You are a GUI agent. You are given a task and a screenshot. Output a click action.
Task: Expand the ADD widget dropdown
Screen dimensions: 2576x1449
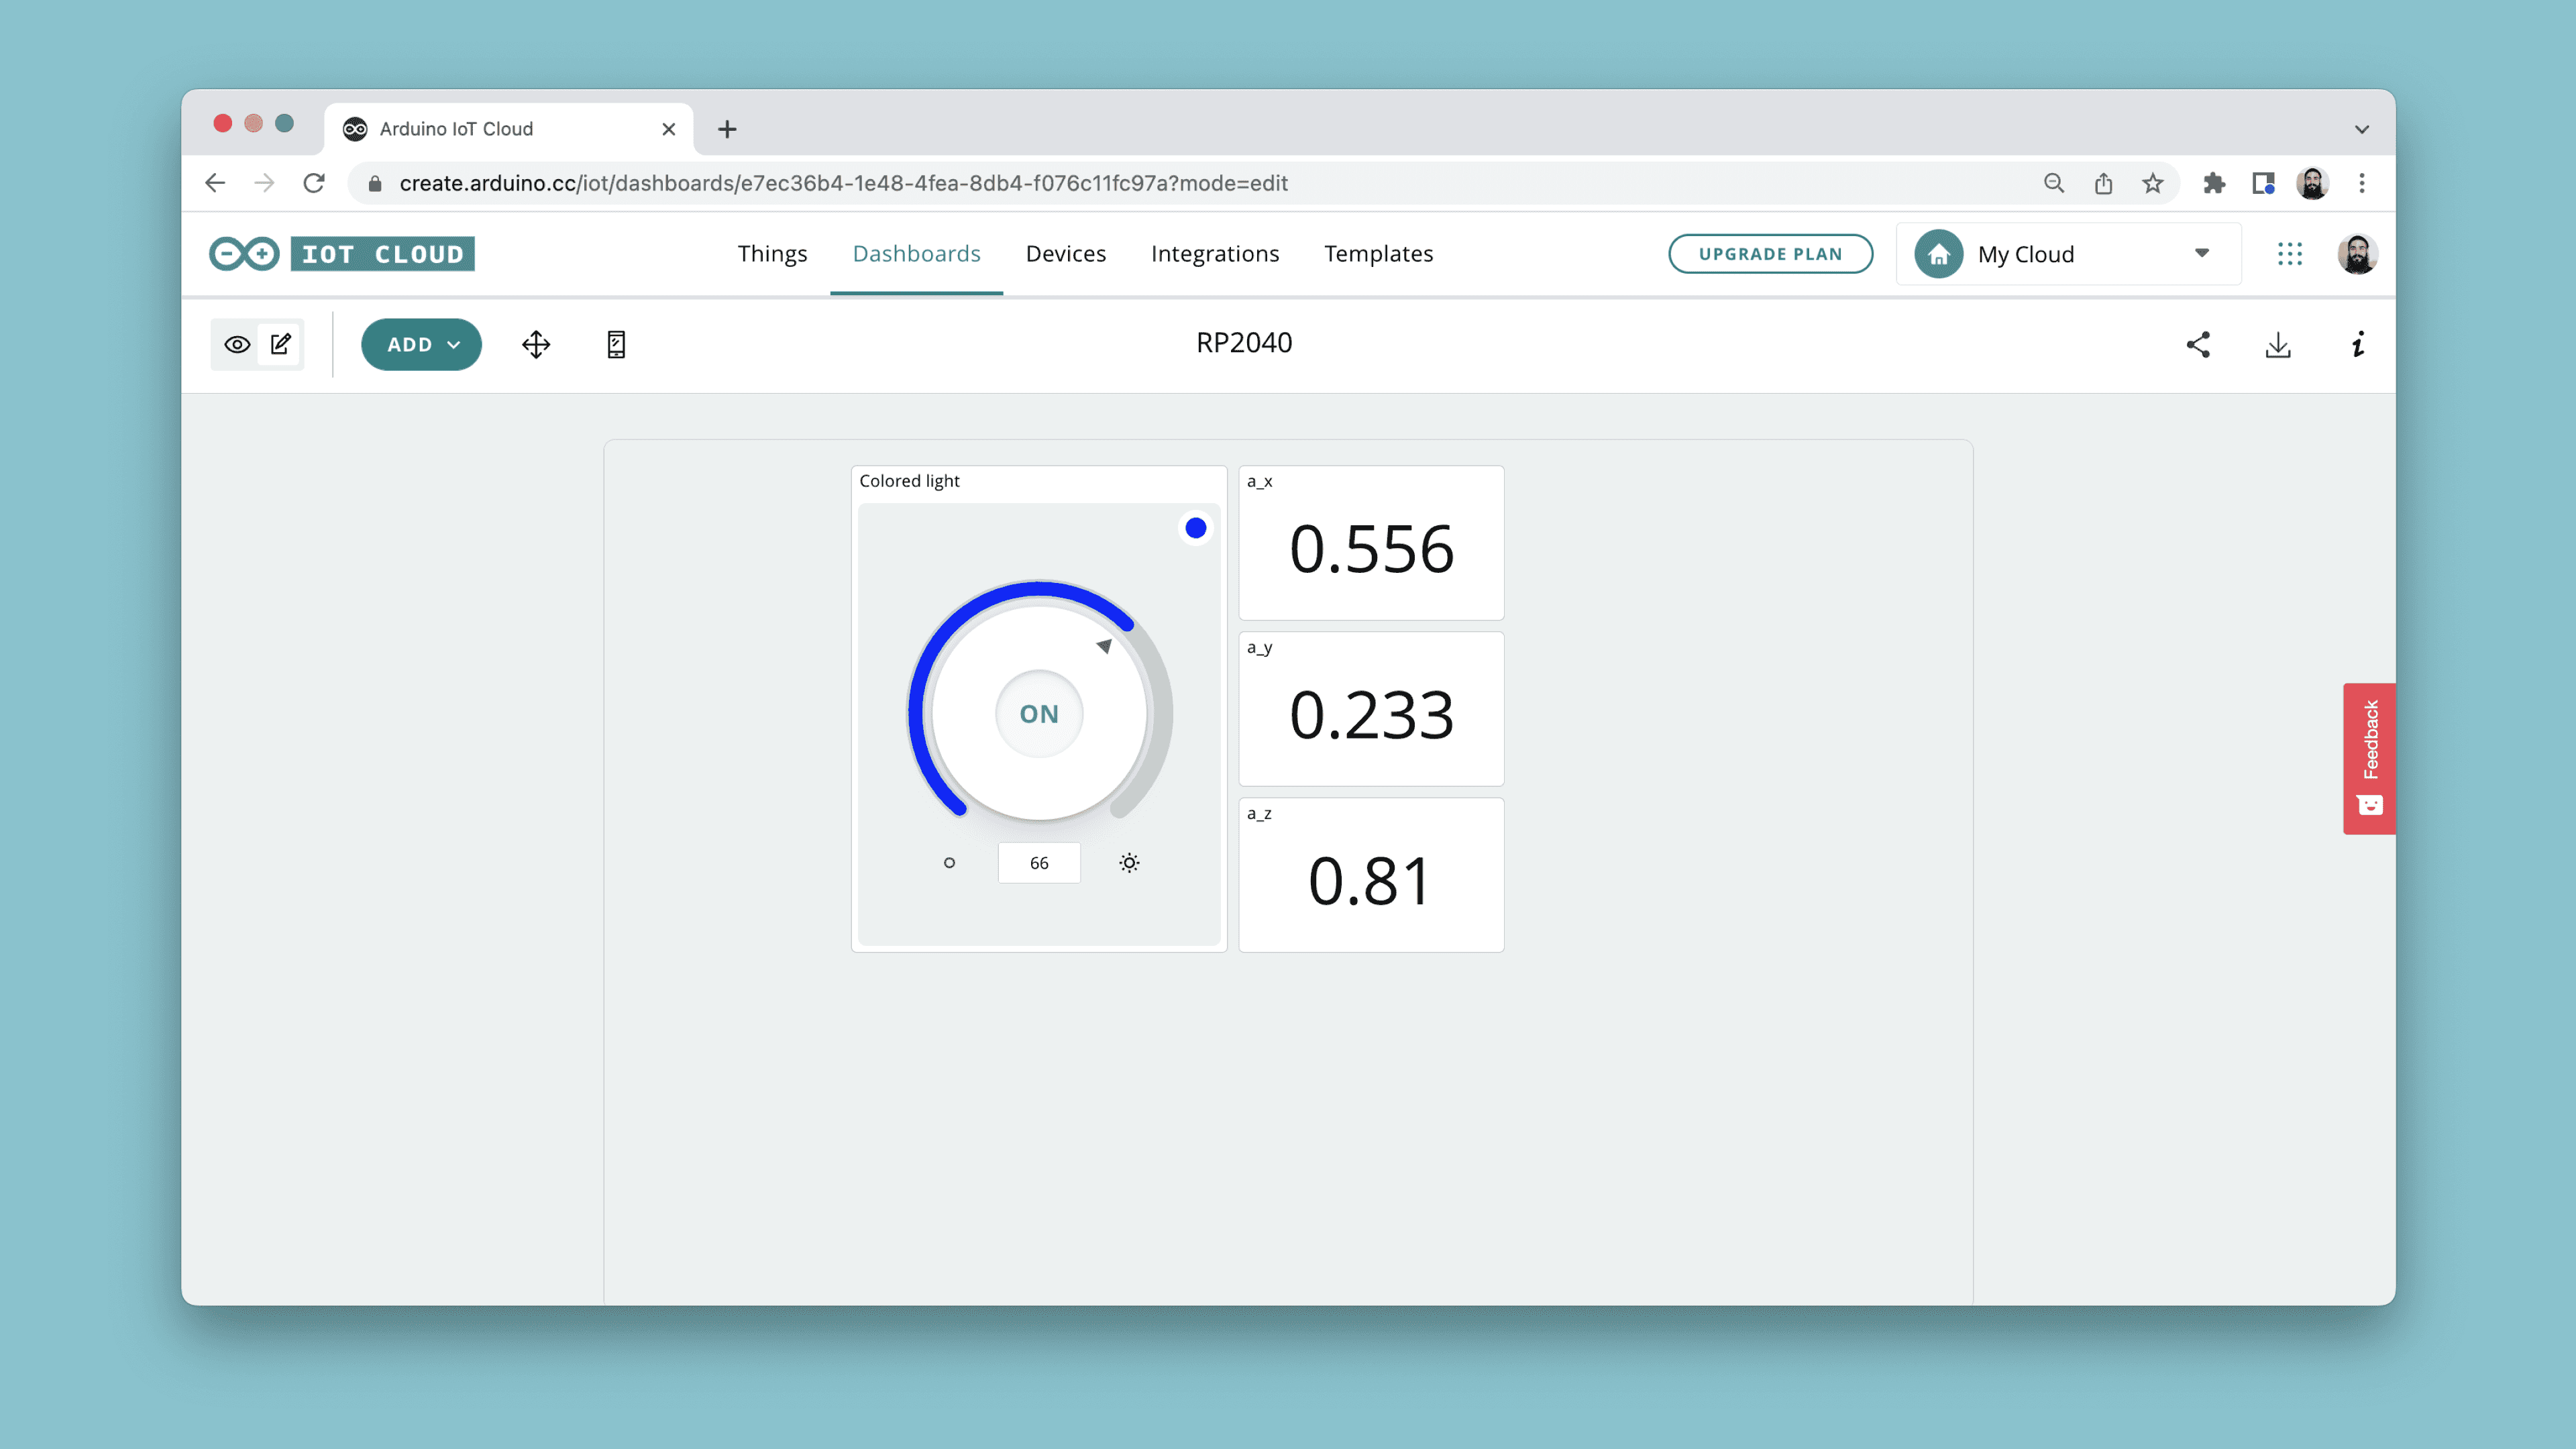coord(421,344)
